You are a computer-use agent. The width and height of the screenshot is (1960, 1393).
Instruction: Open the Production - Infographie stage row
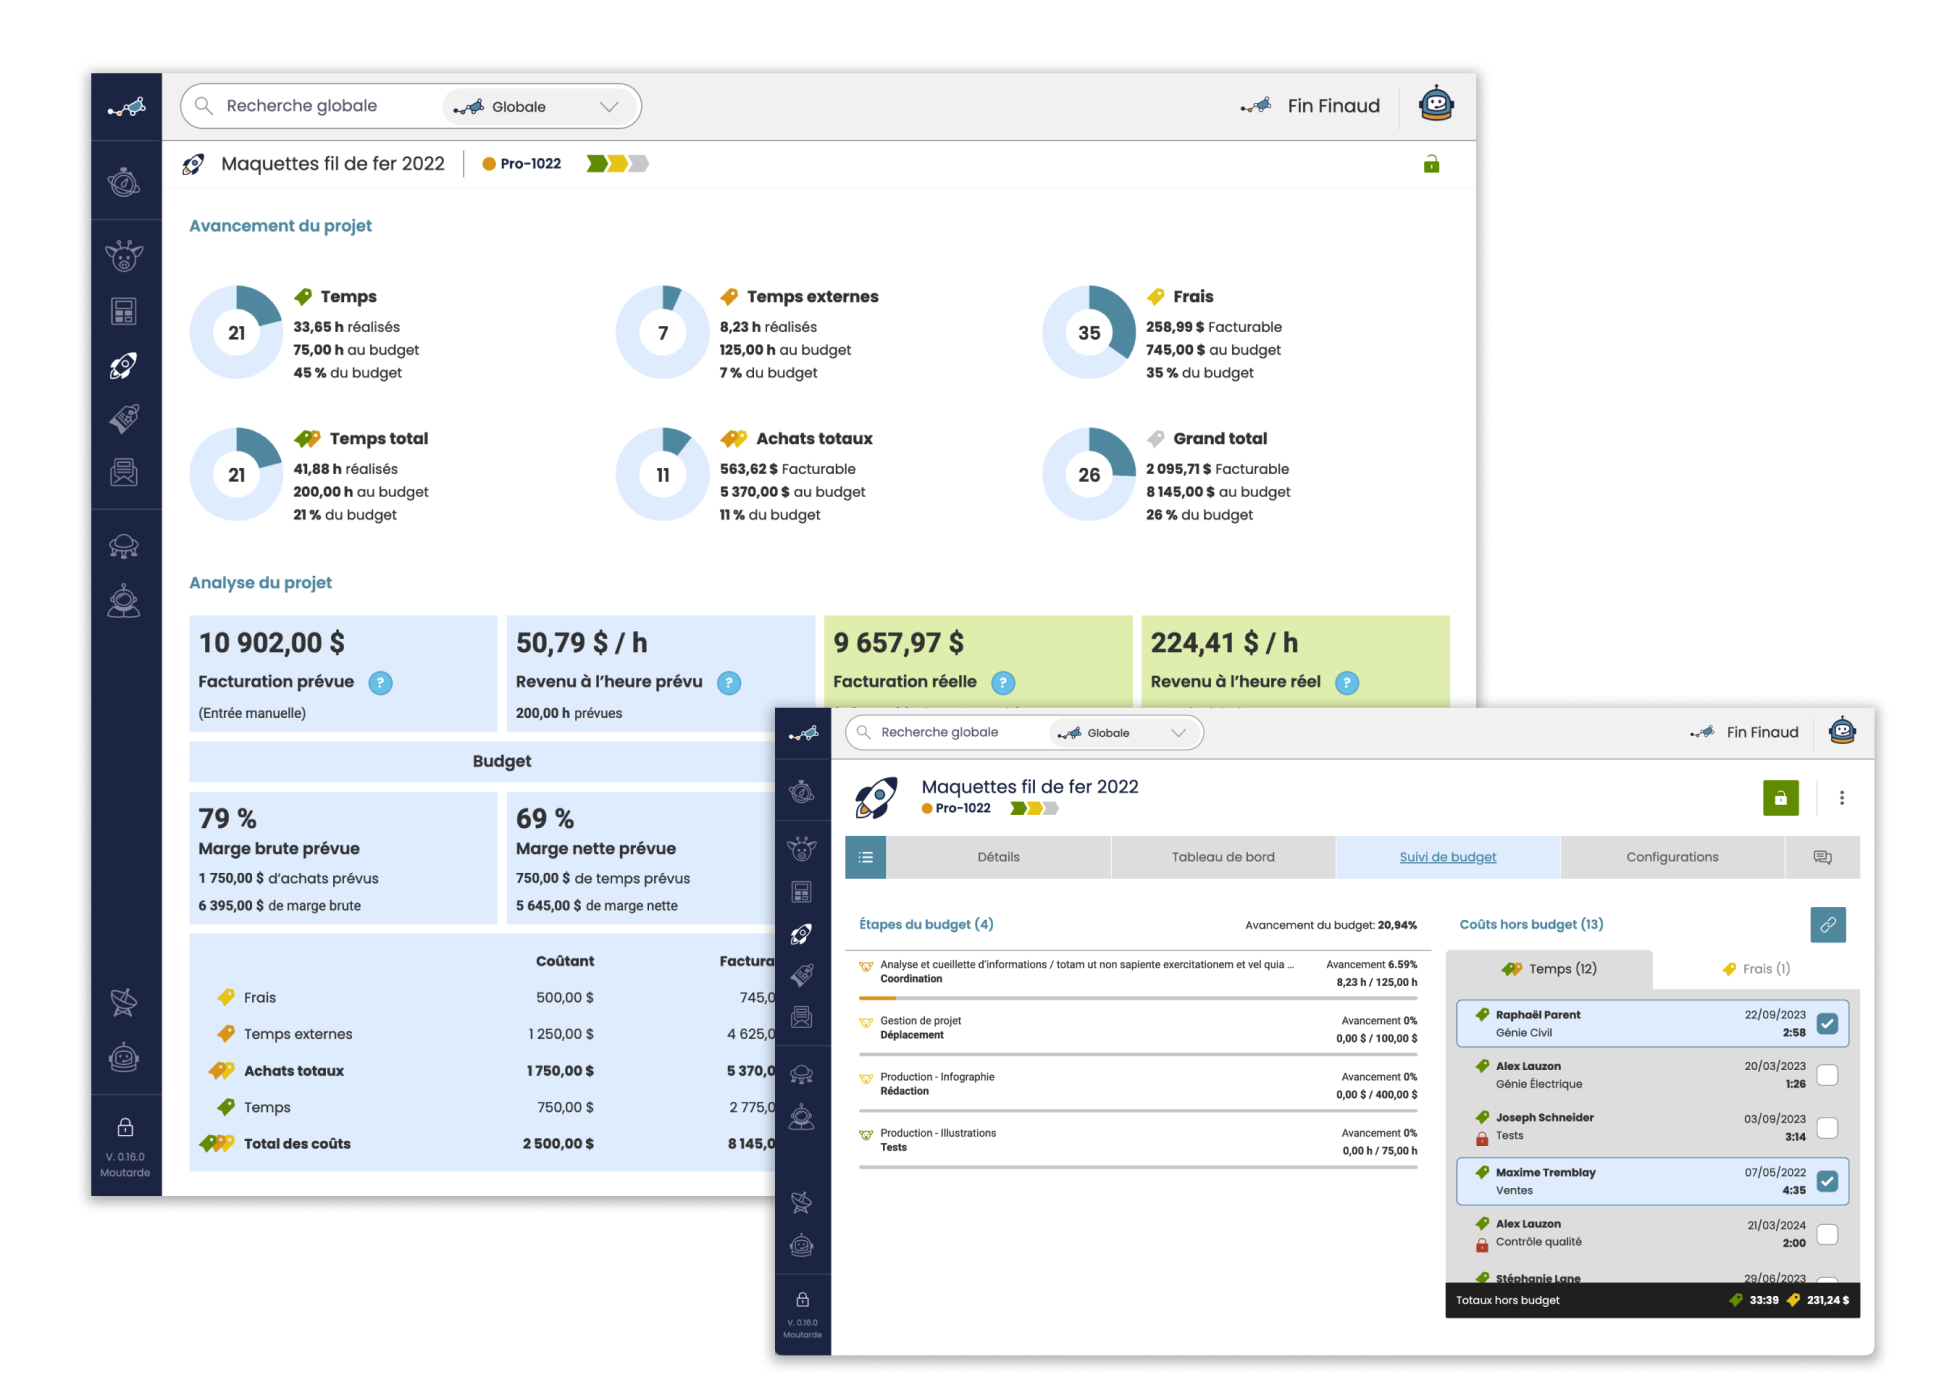click(1137, 1085)
